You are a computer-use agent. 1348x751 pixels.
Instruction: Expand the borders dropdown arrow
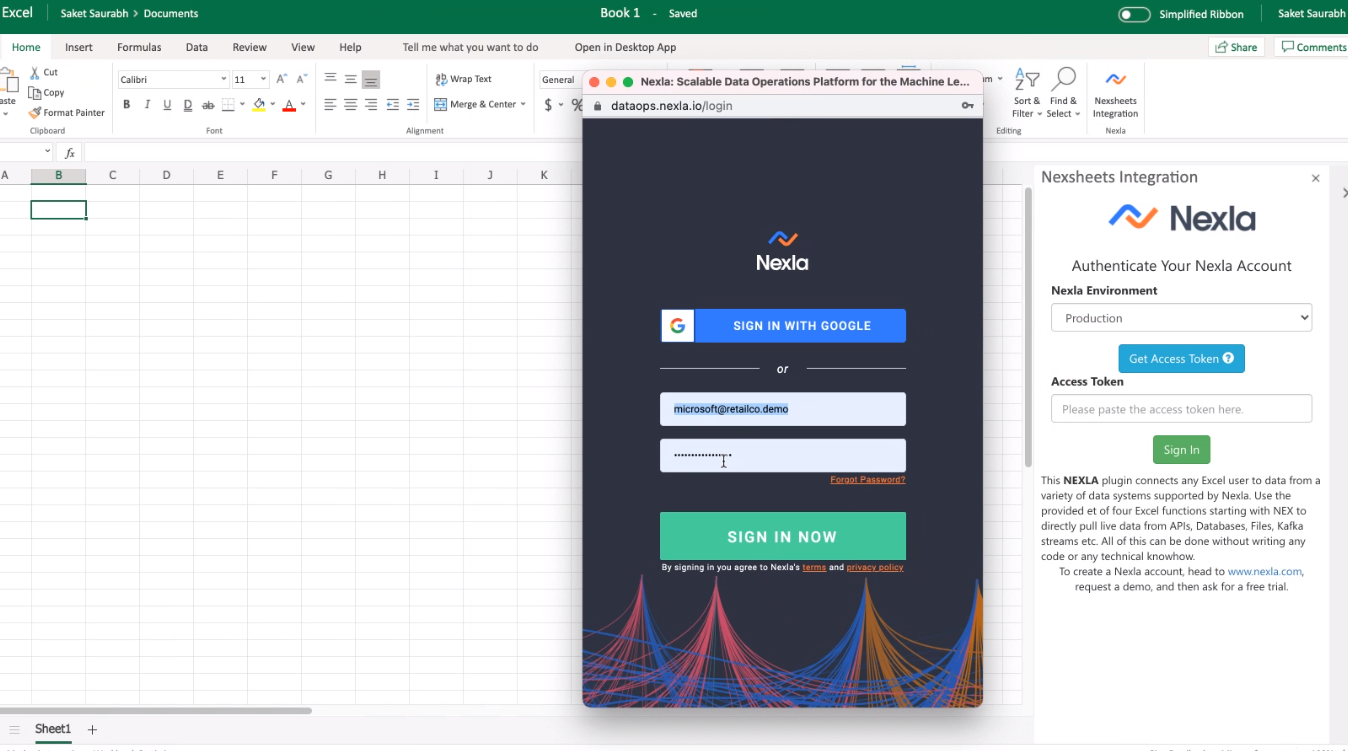[242, 105]
